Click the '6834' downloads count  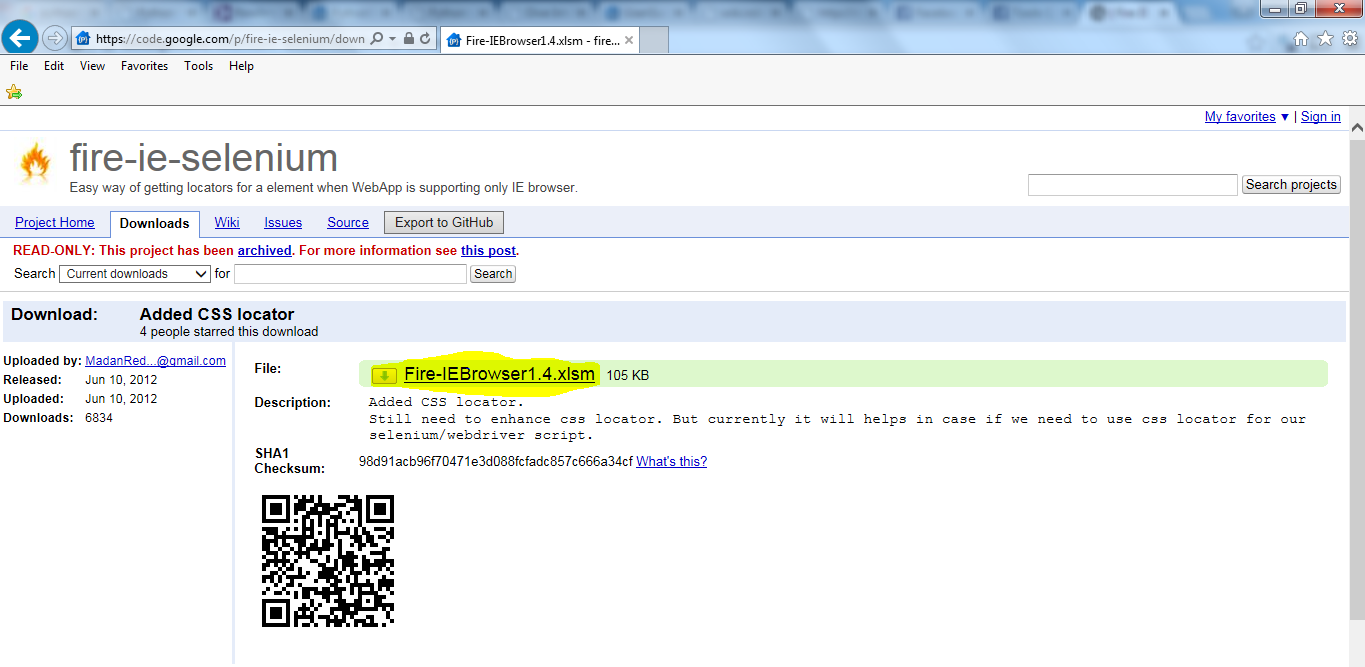point(99,418)
